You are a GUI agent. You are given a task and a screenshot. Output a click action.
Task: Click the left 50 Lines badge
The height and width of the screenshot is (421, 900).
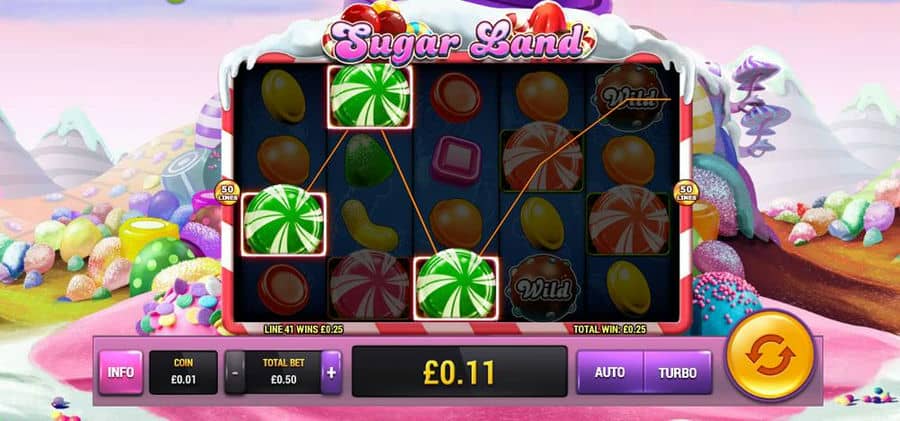tap(227, 192)
